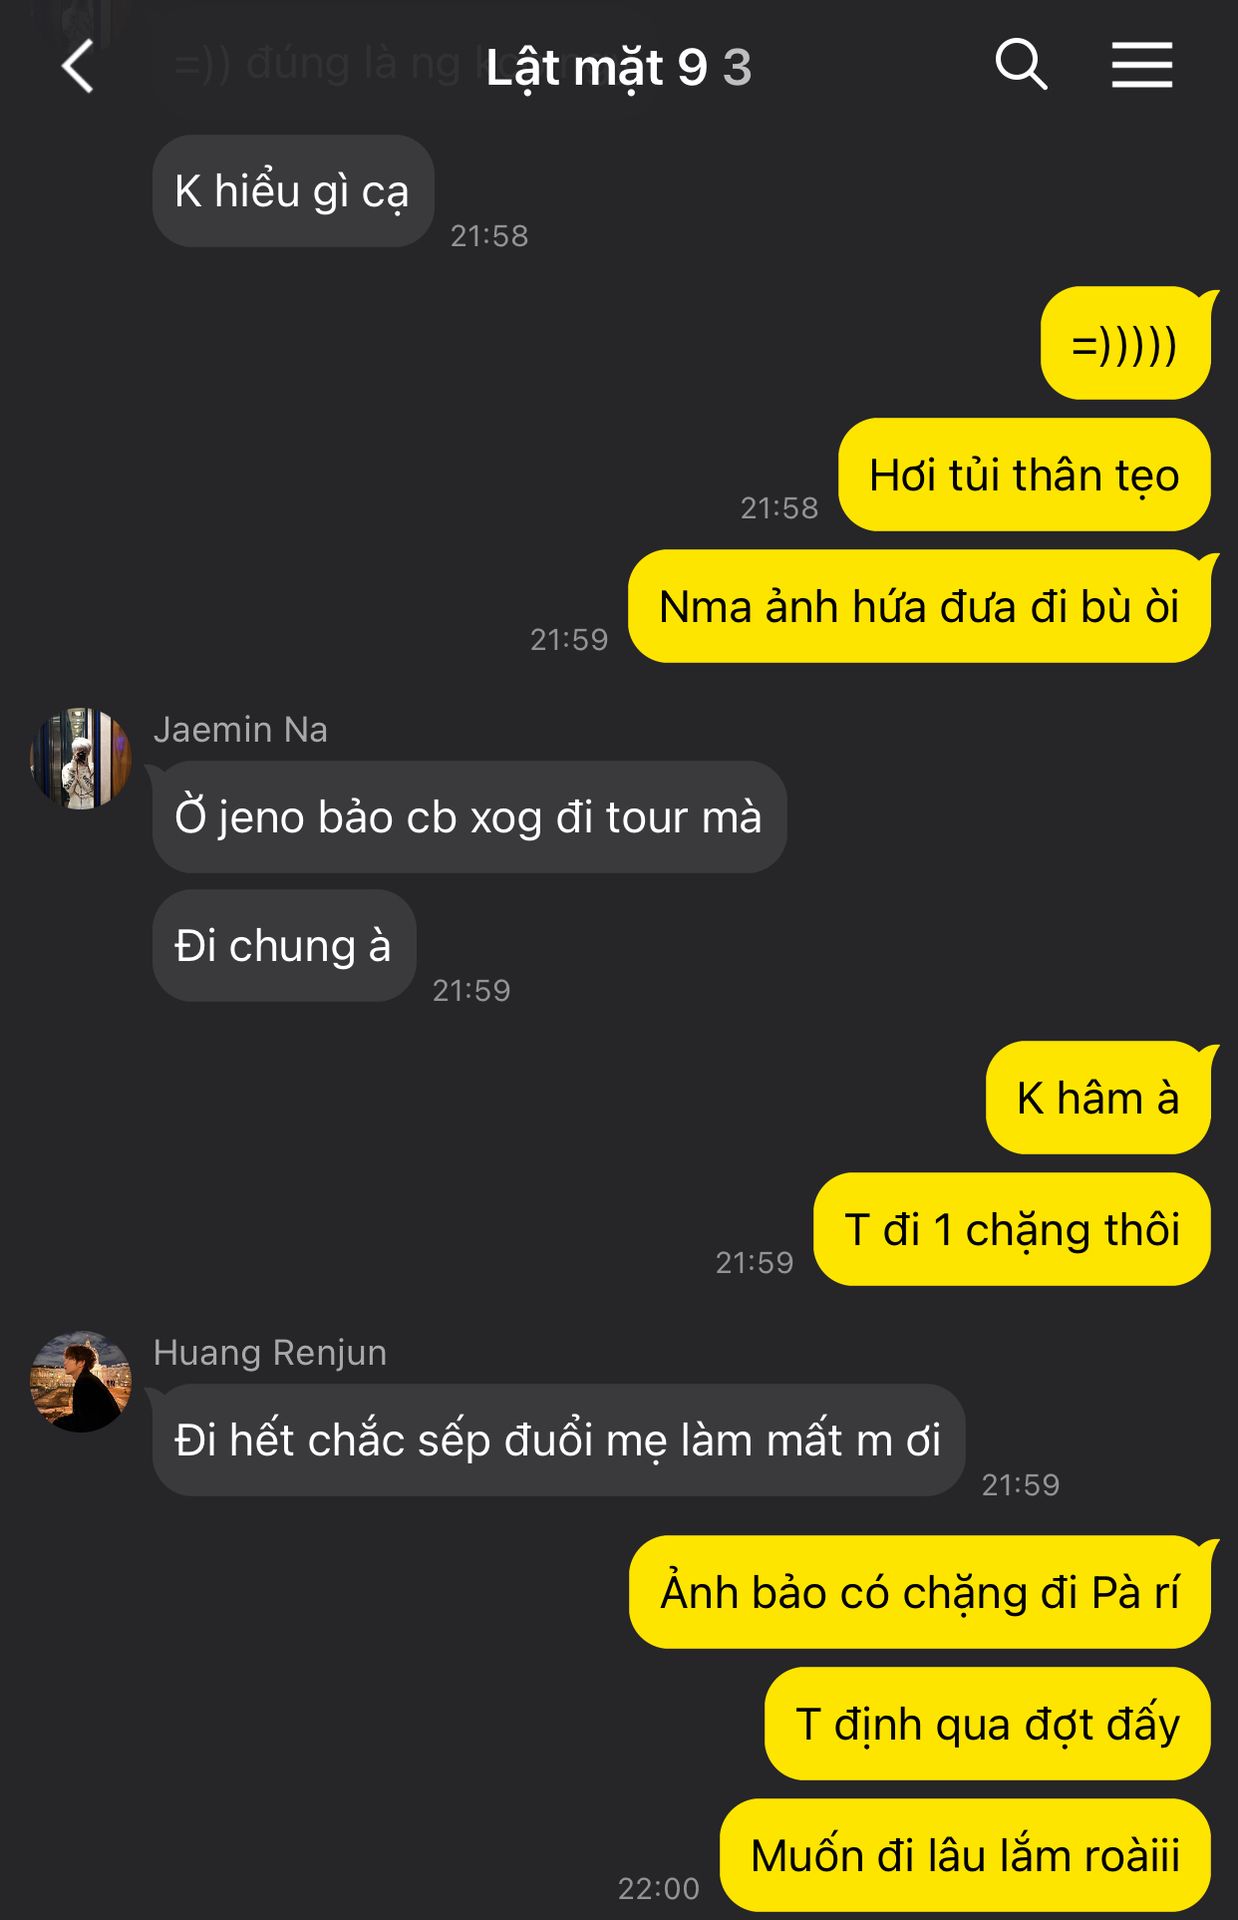
Task: Tap the 'Đi chung à' message bubble
Action: tap(284, 945)
